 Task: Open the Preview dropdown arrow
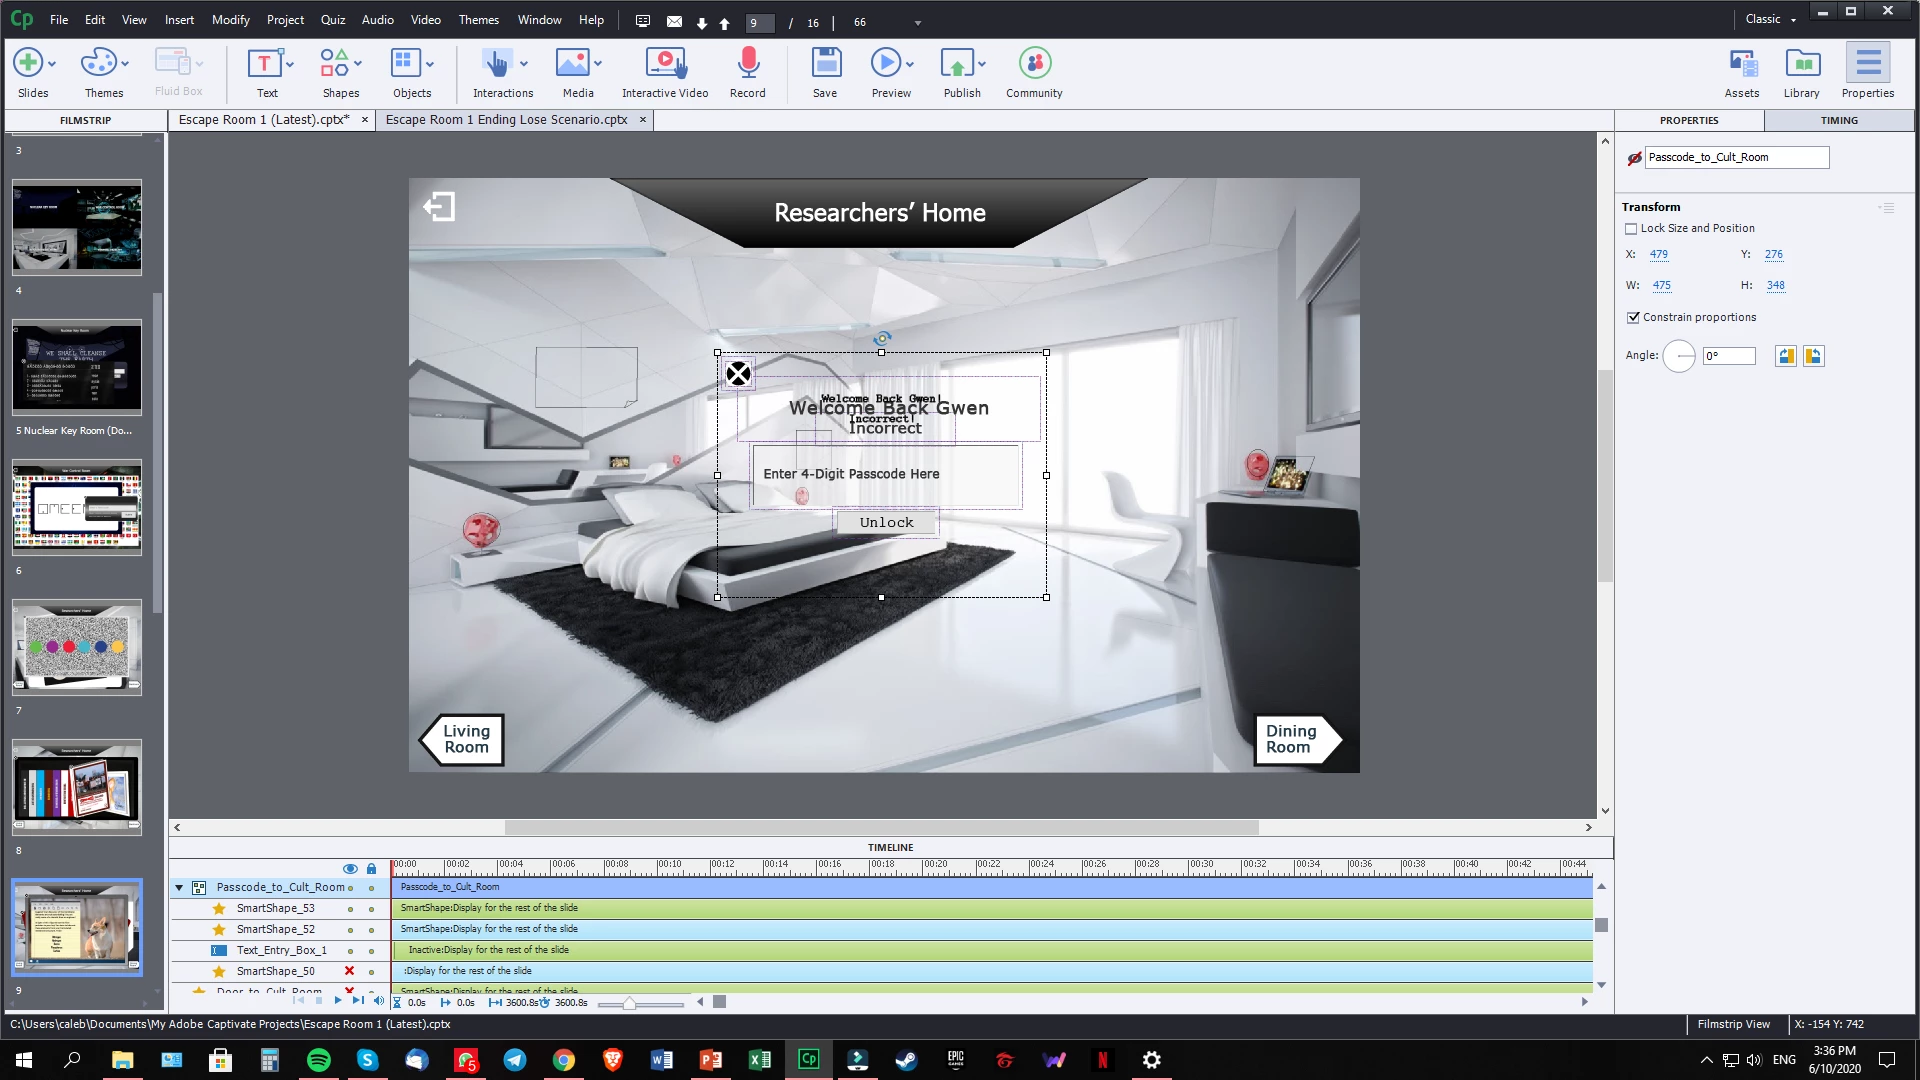tap(910, 64)
